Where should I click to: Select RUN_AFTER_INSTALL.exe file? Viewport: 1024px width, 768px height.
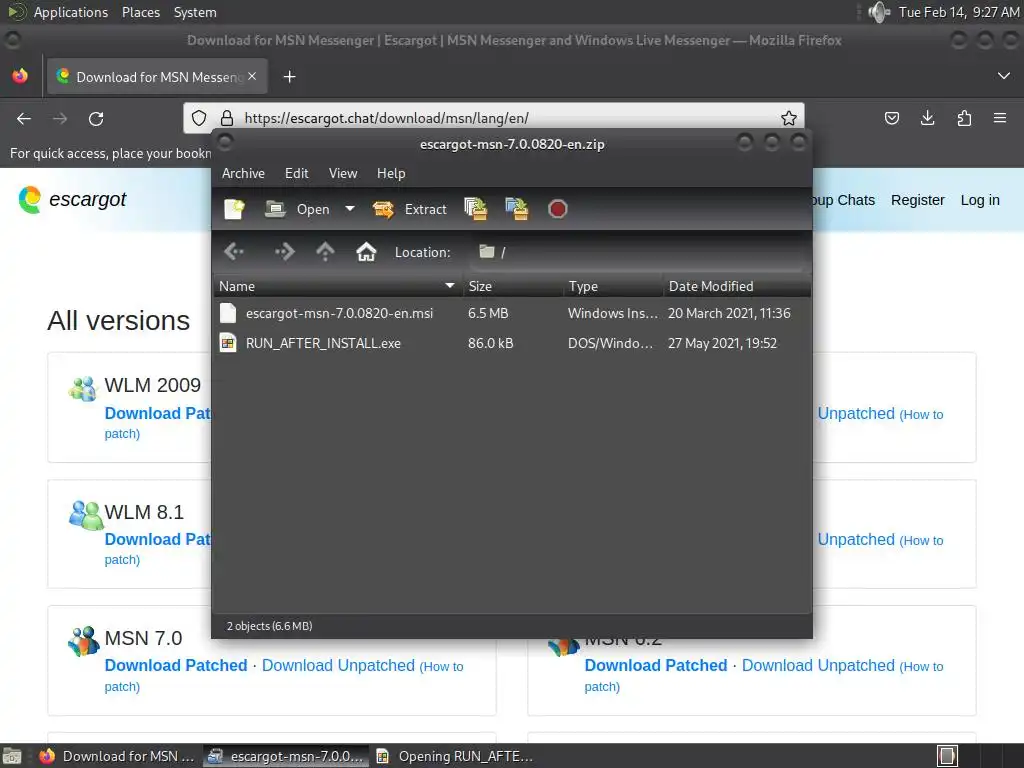coord(323,344)
